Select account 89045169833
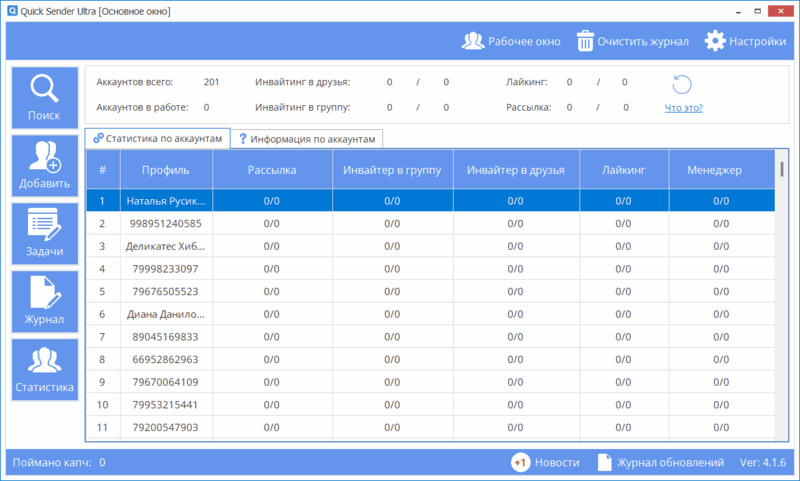 [166, 337]
